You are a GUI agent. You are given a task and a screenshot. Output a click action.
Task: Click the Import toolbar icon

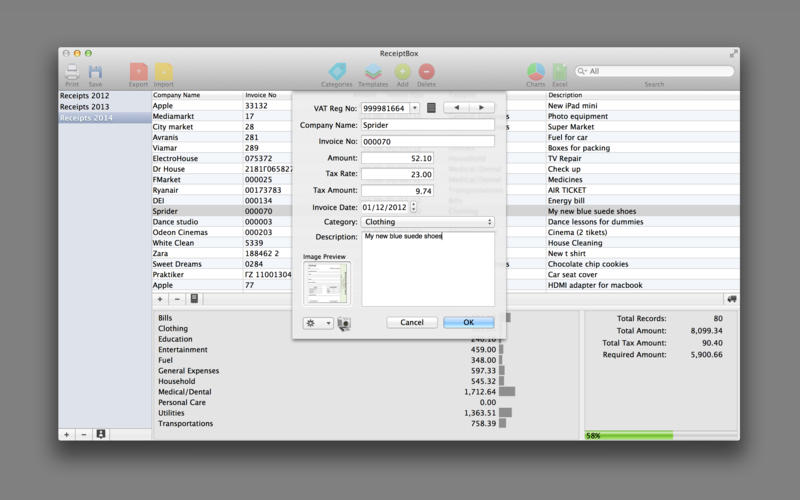tap(164, 71)
